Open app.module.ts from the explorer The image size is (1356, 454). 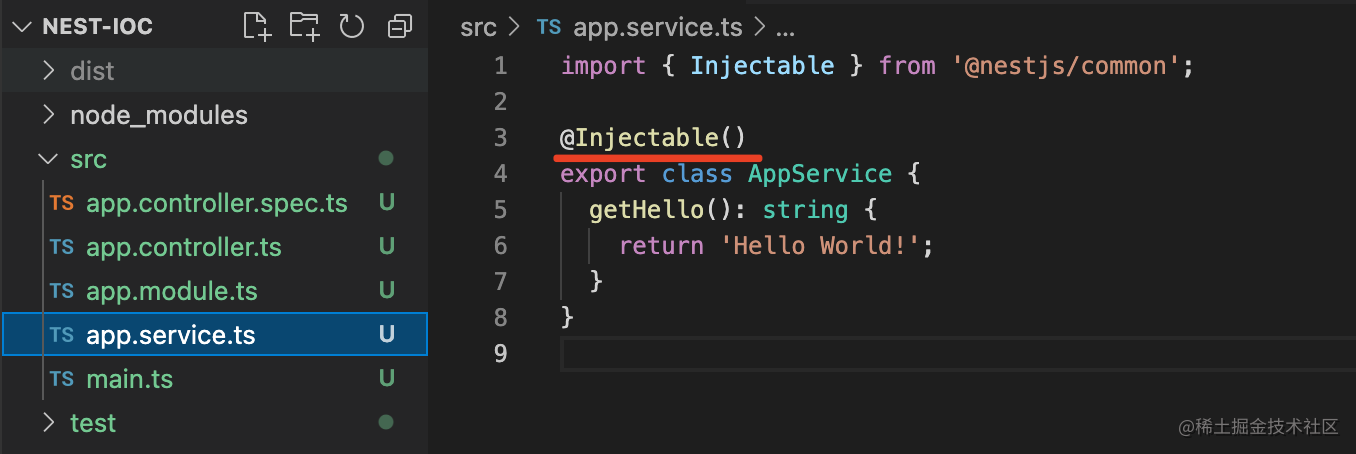point(172,291)
